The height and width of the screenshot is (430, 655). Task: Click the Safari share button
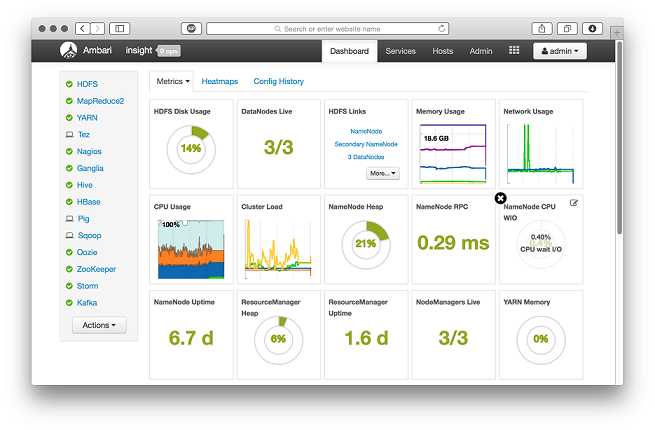tap(542, 28)
